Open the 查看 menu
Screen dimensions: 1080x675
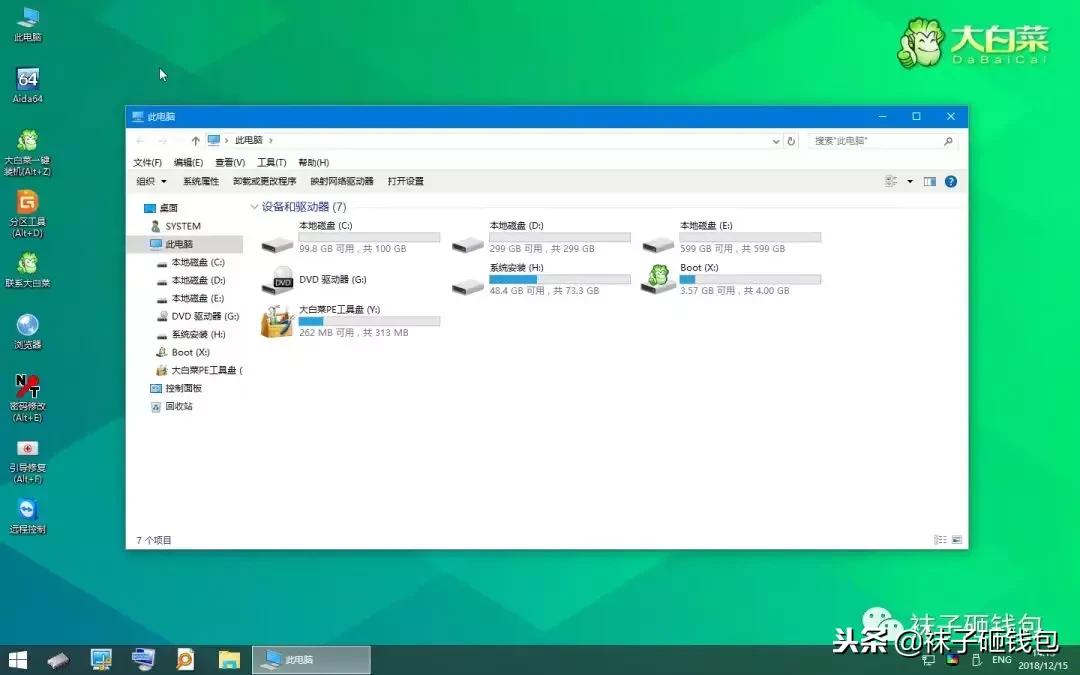pos(229,161)
